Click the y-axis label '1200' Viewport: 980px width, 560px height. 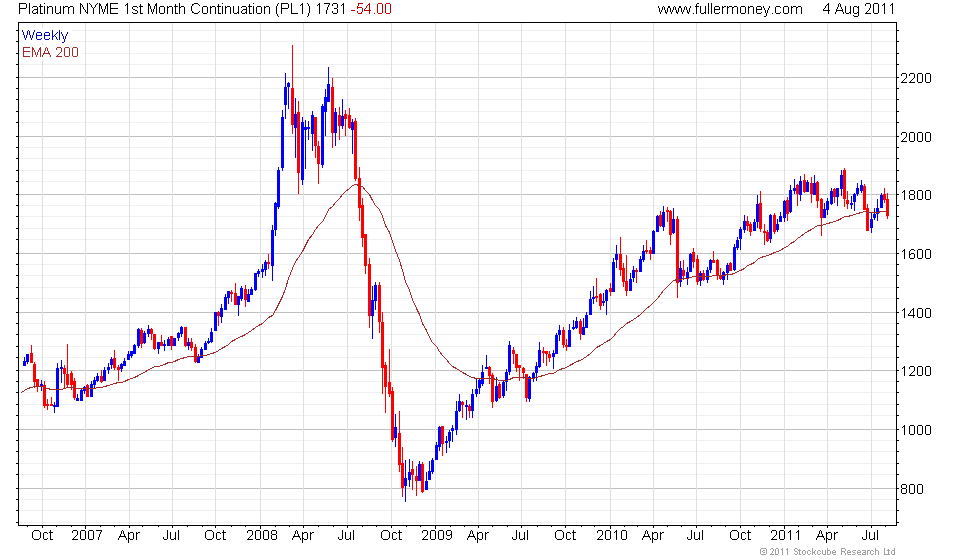916,371
